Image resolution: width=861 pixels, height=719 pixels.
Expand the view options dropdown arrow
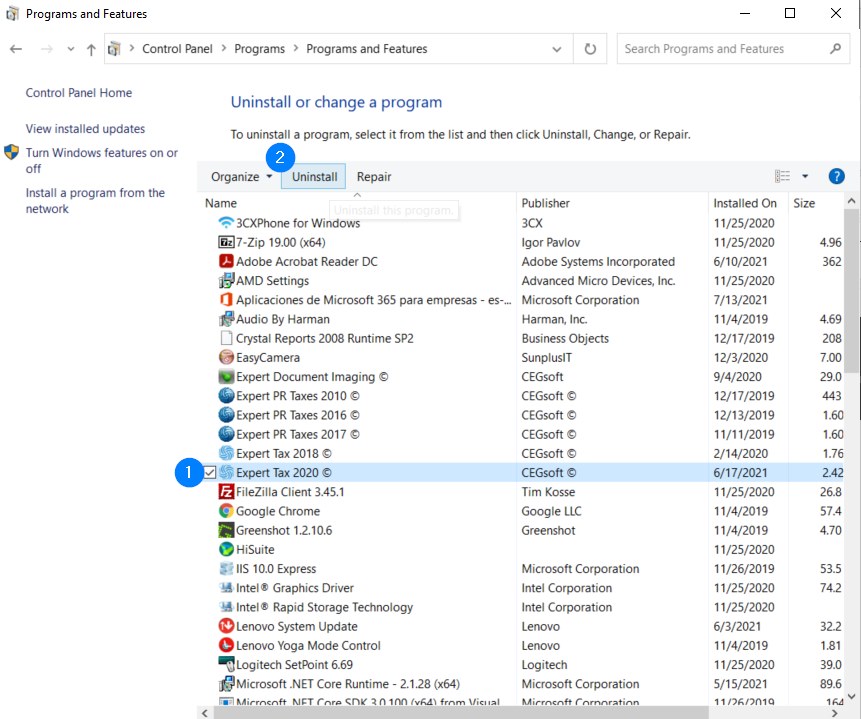pyautogui.click(x=805, y=176)
